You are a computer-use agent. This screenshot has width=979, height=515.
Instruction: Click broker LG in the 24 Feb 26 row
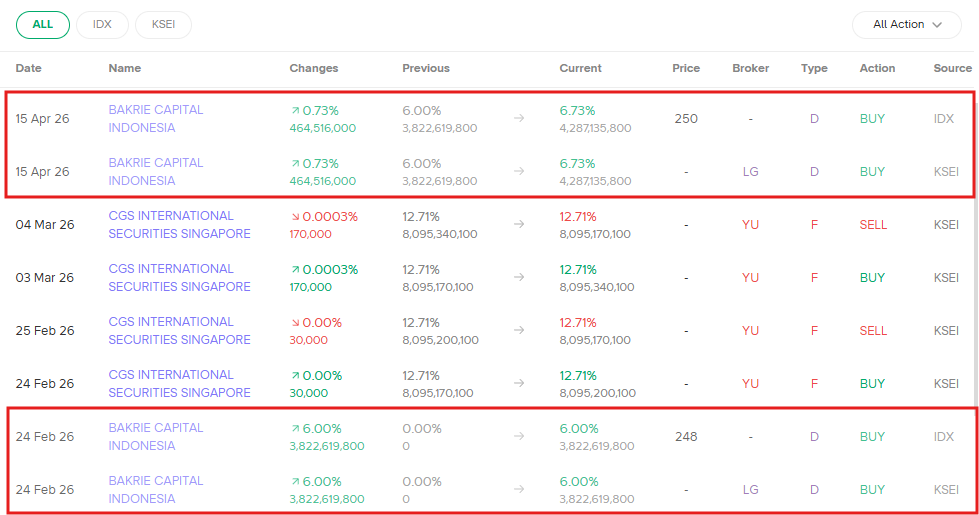(x=750, y=490)
